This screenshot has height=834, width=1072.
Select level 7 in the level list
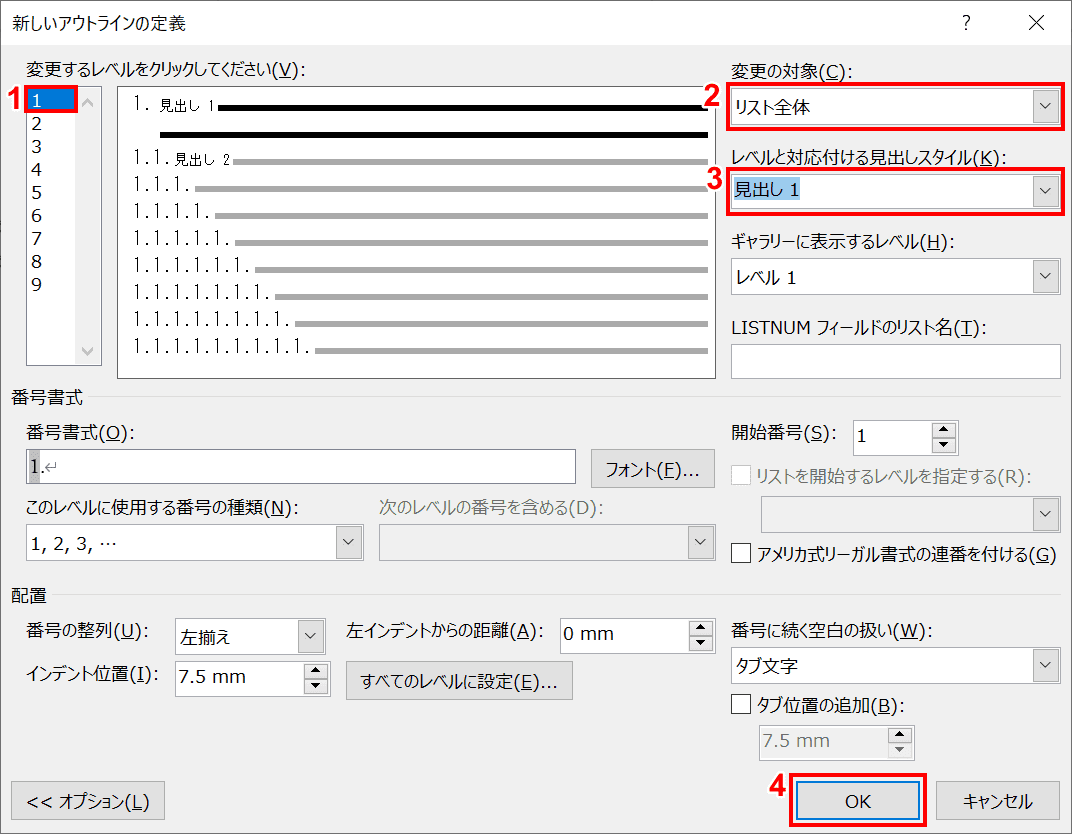tap(51, 239)
